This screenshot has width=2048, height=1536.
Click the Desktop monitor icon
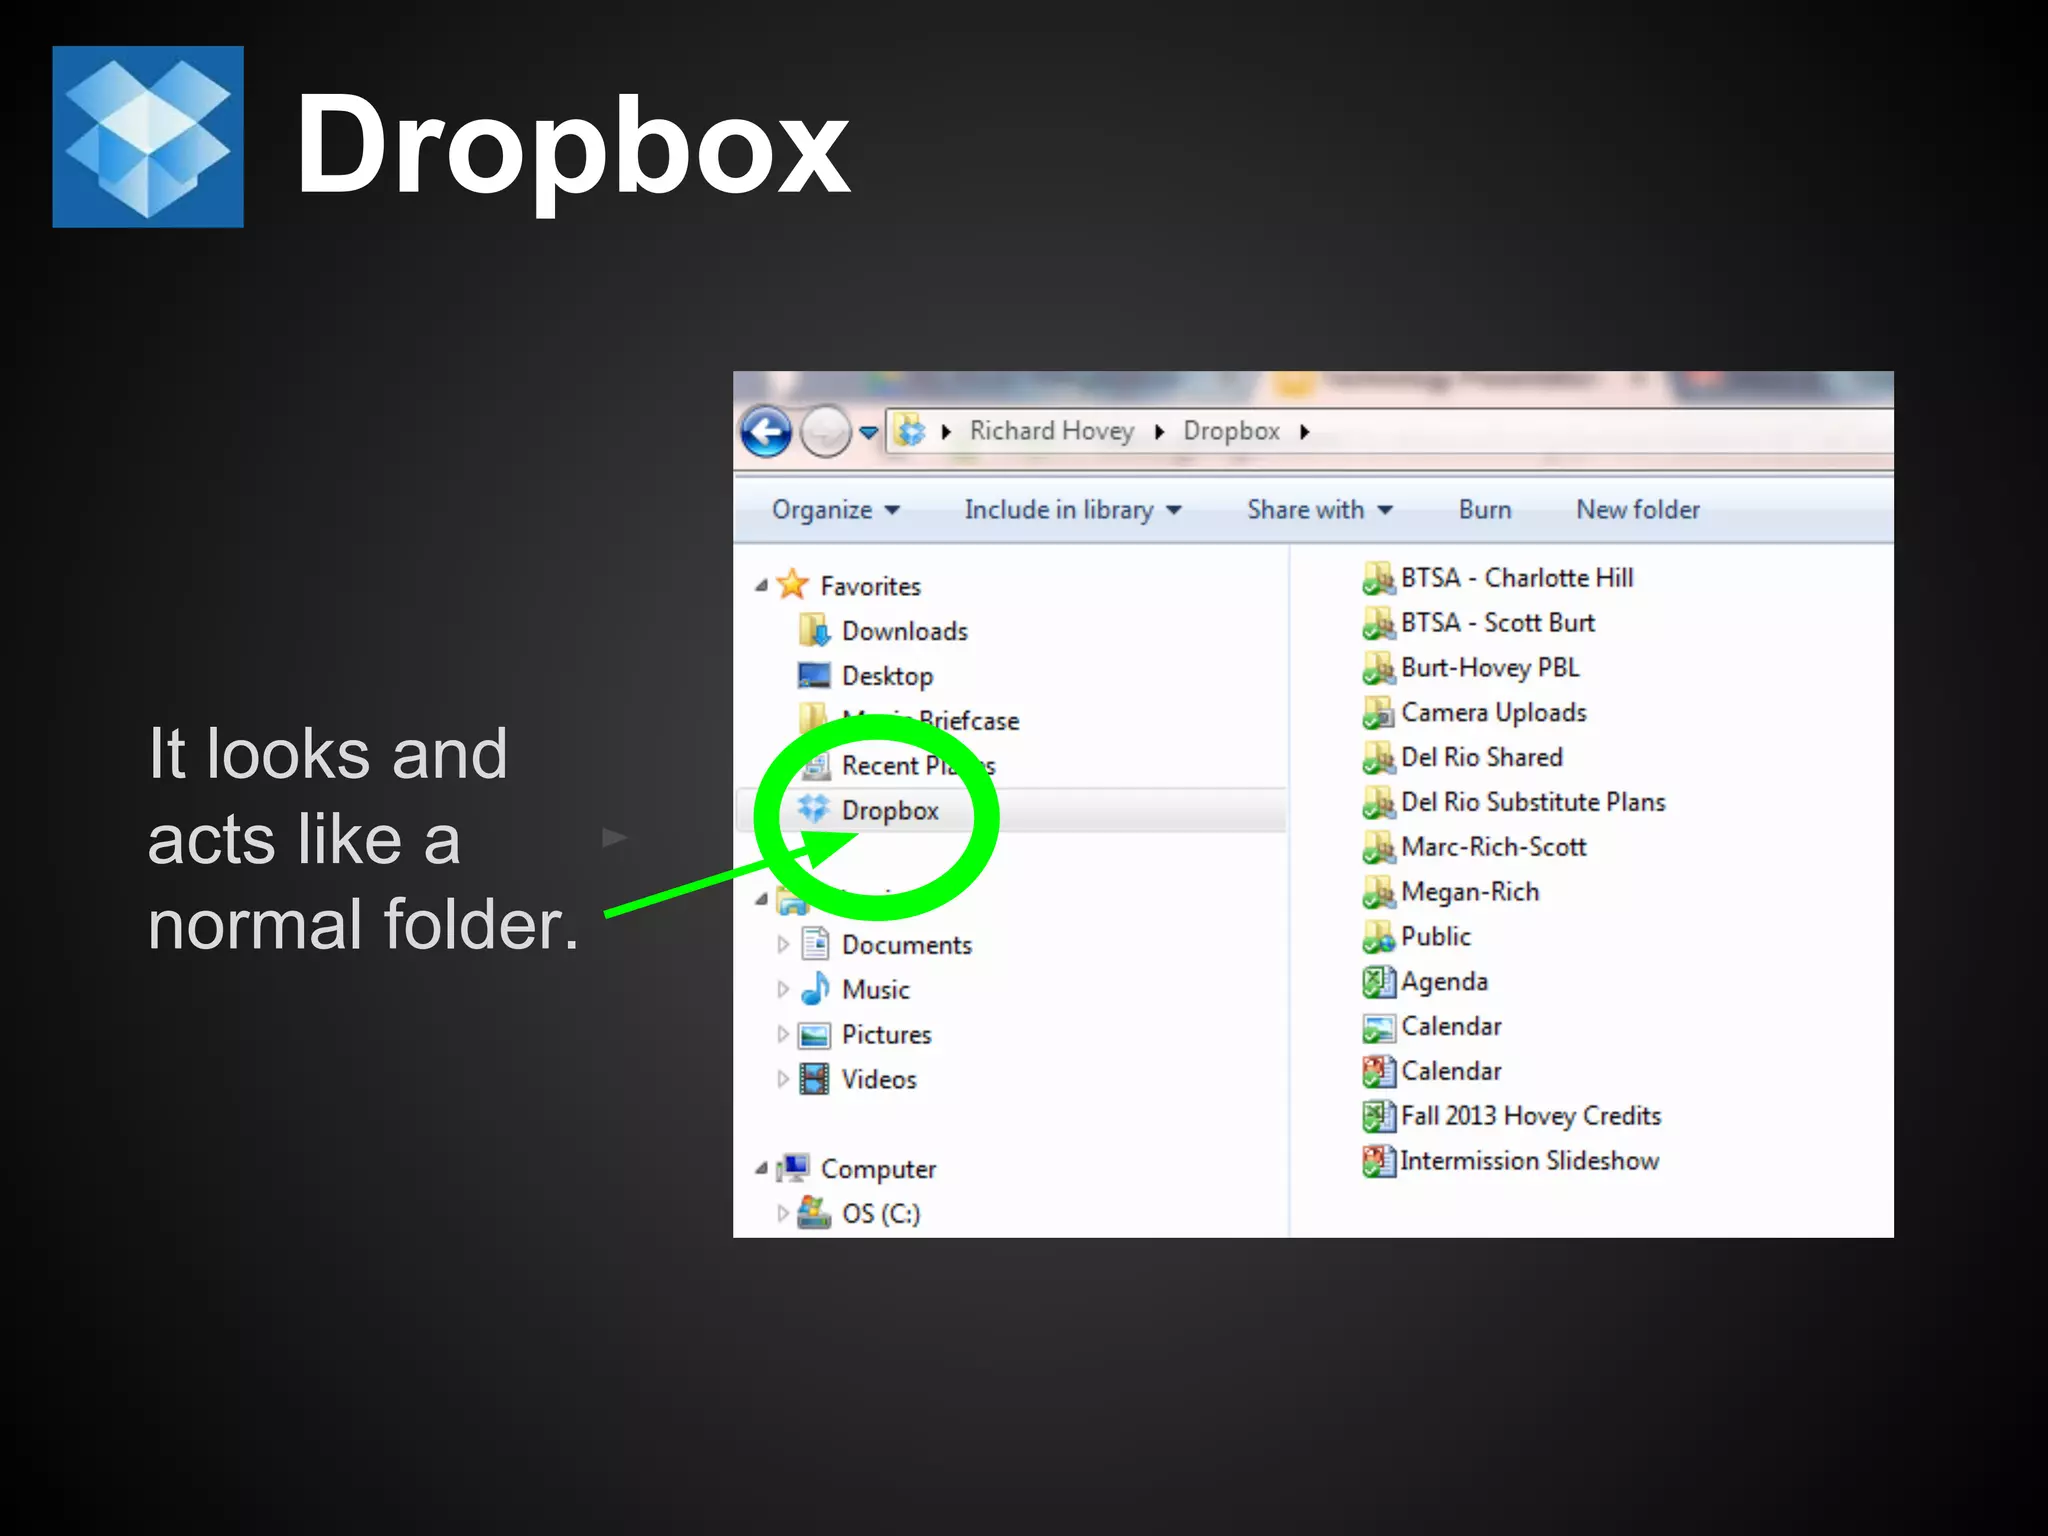click(x=814, y=676)
